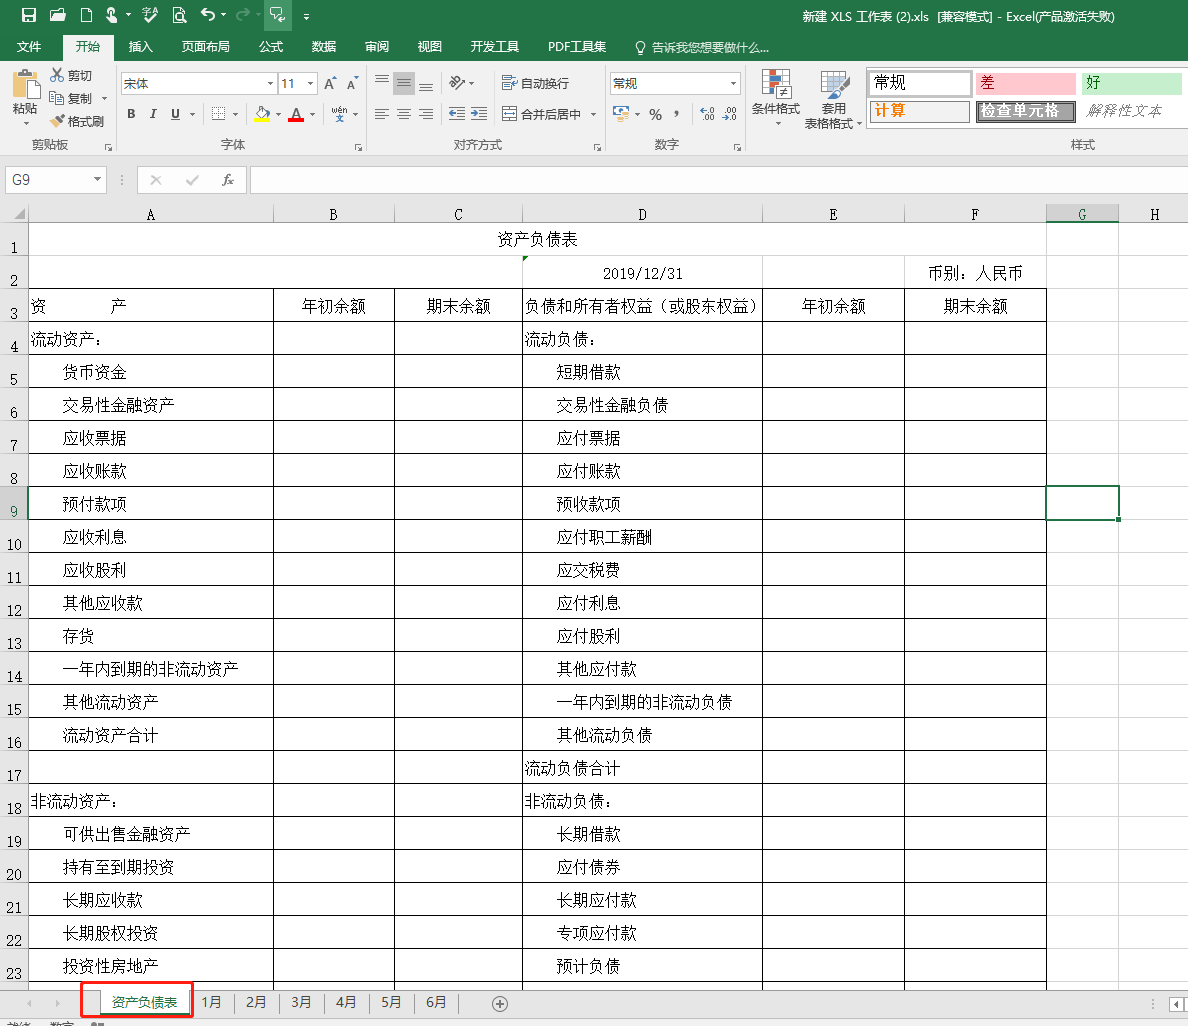Viewport: 1188px width, 1026px height.
Task: Switch to the 数据 ribbon tab
Action: pos(324,47)
